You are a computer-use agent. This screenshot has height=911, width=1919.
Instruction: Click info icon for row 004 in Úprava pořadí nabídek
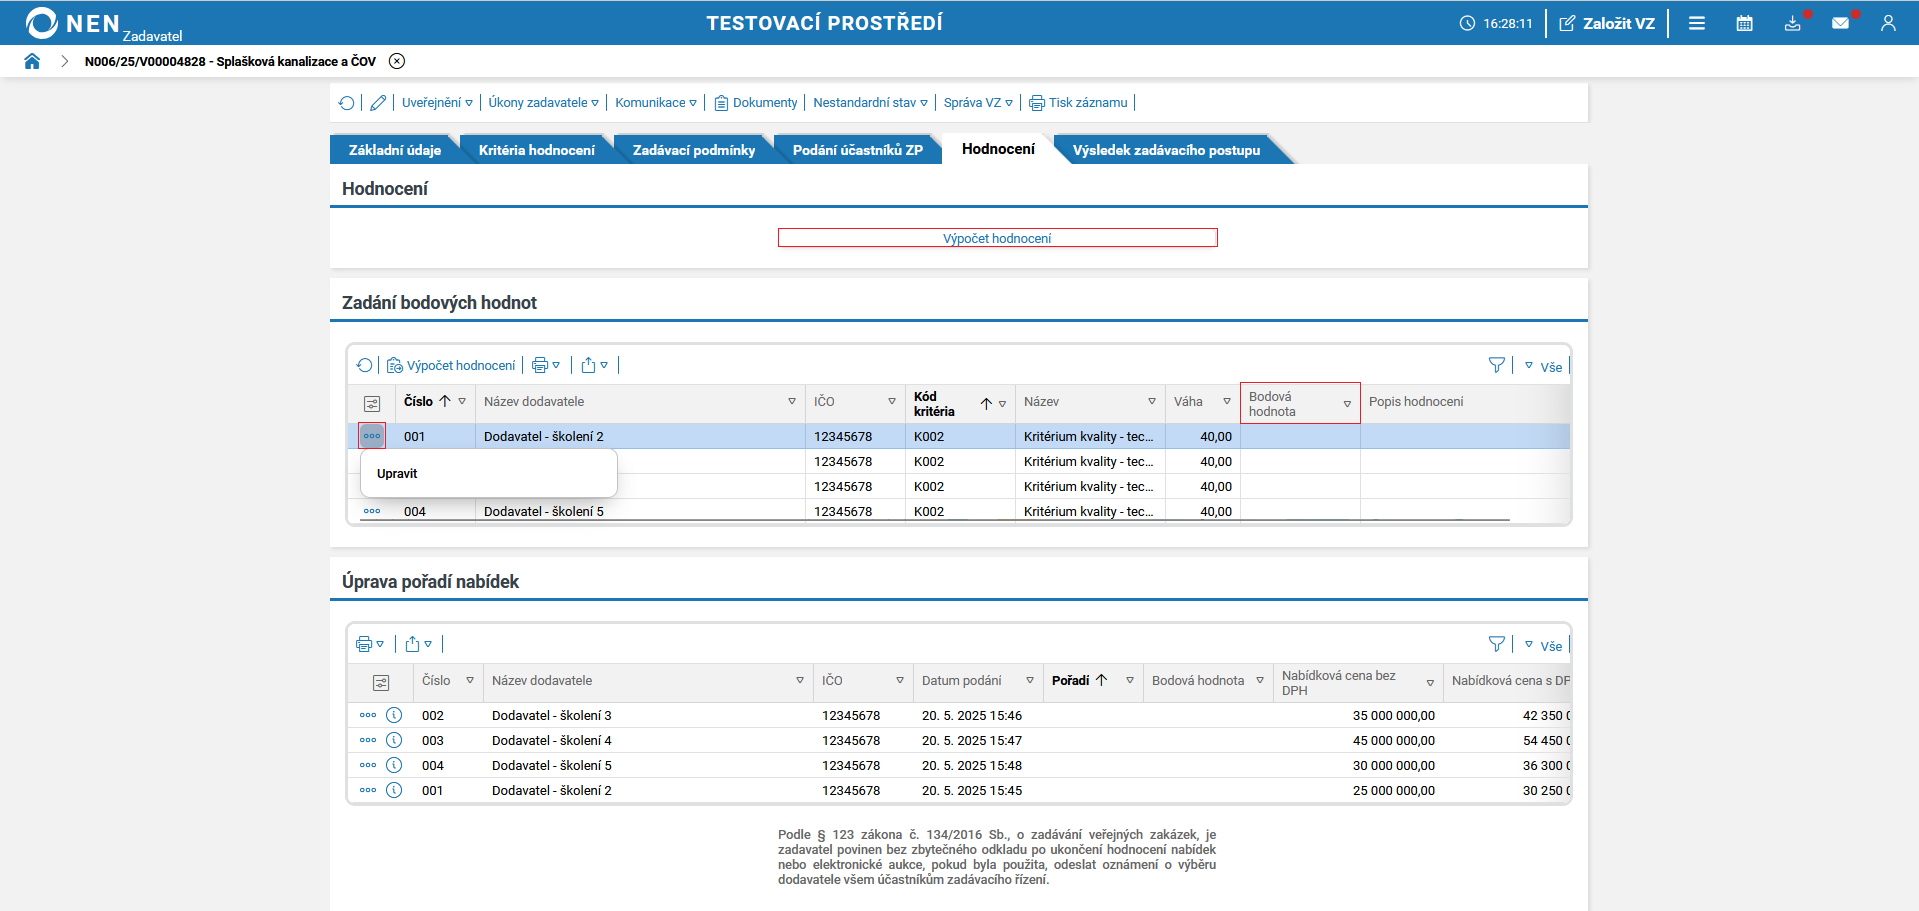[x=394, y=765]
